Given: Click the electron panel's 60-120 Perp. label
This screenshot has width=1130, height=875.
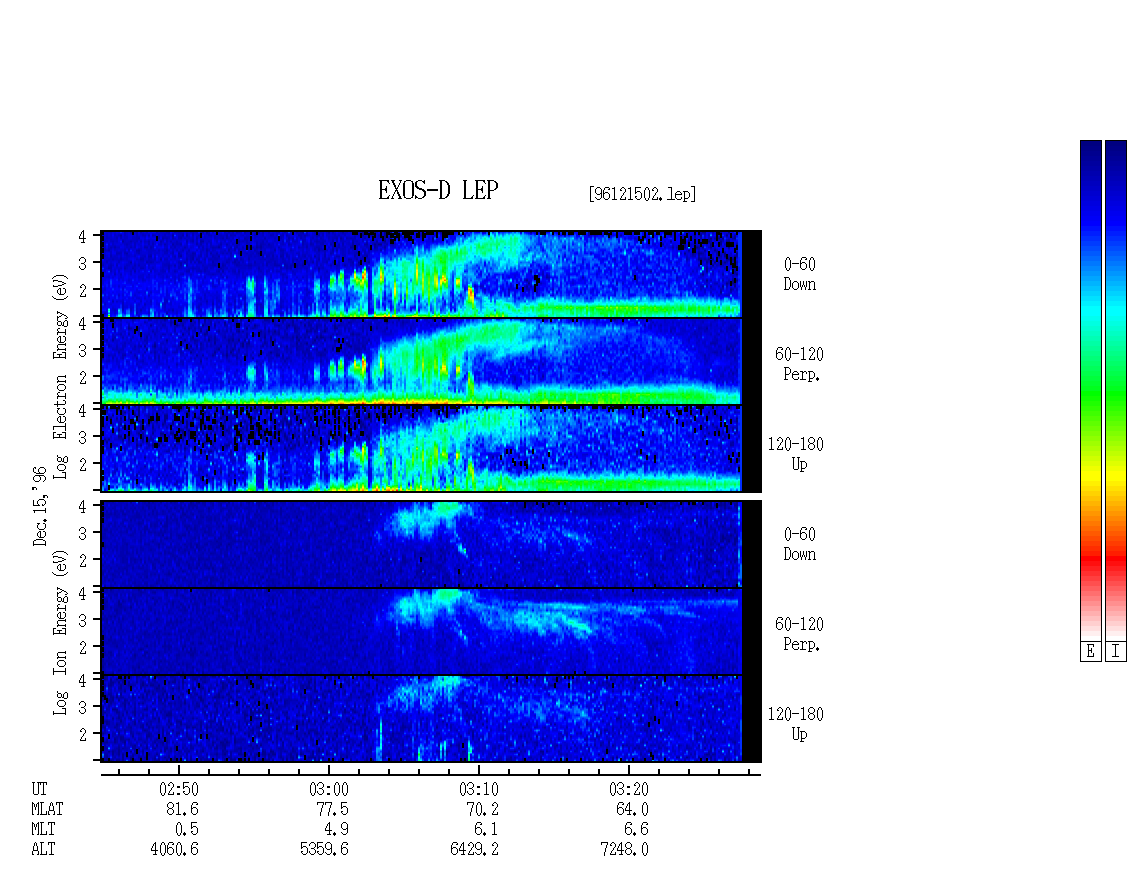Looking at the screenshot, I should click(x=799, y=364).
